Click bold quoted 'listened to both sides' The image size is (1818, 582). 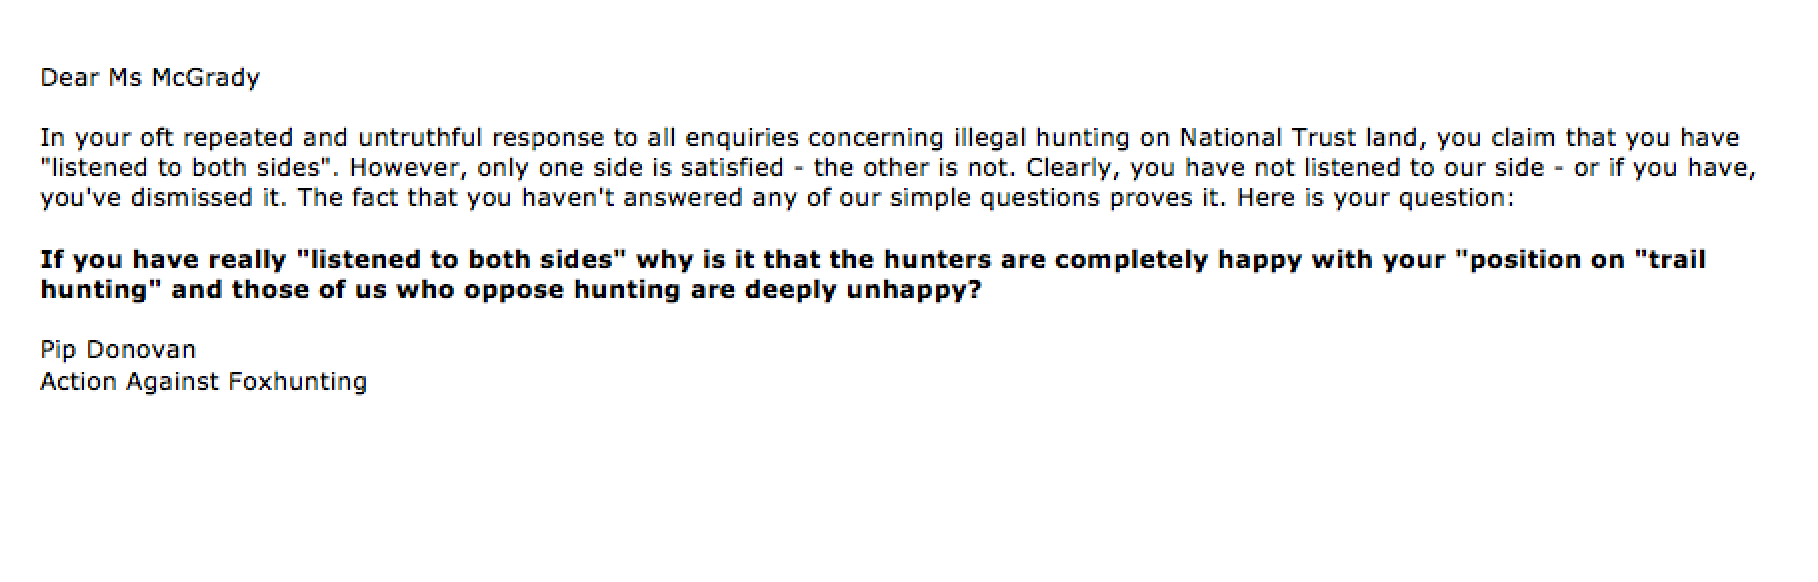[x=462, y=260]
